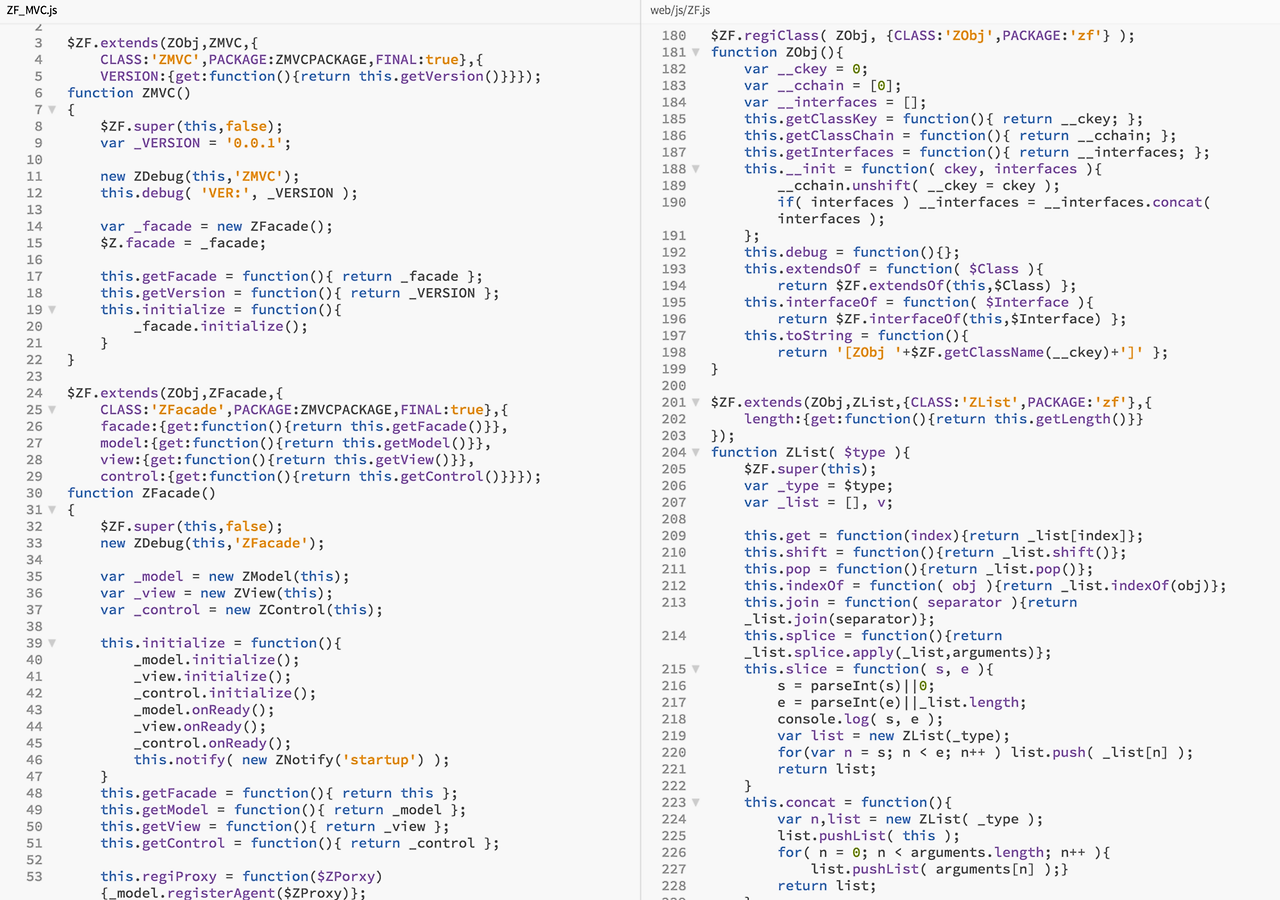Image resolution: width=1280 pixels, height=900 pixels.
Task: Place cursor on 'function ZList( $type ){' declaration
Action: click(x=810, y=452)
